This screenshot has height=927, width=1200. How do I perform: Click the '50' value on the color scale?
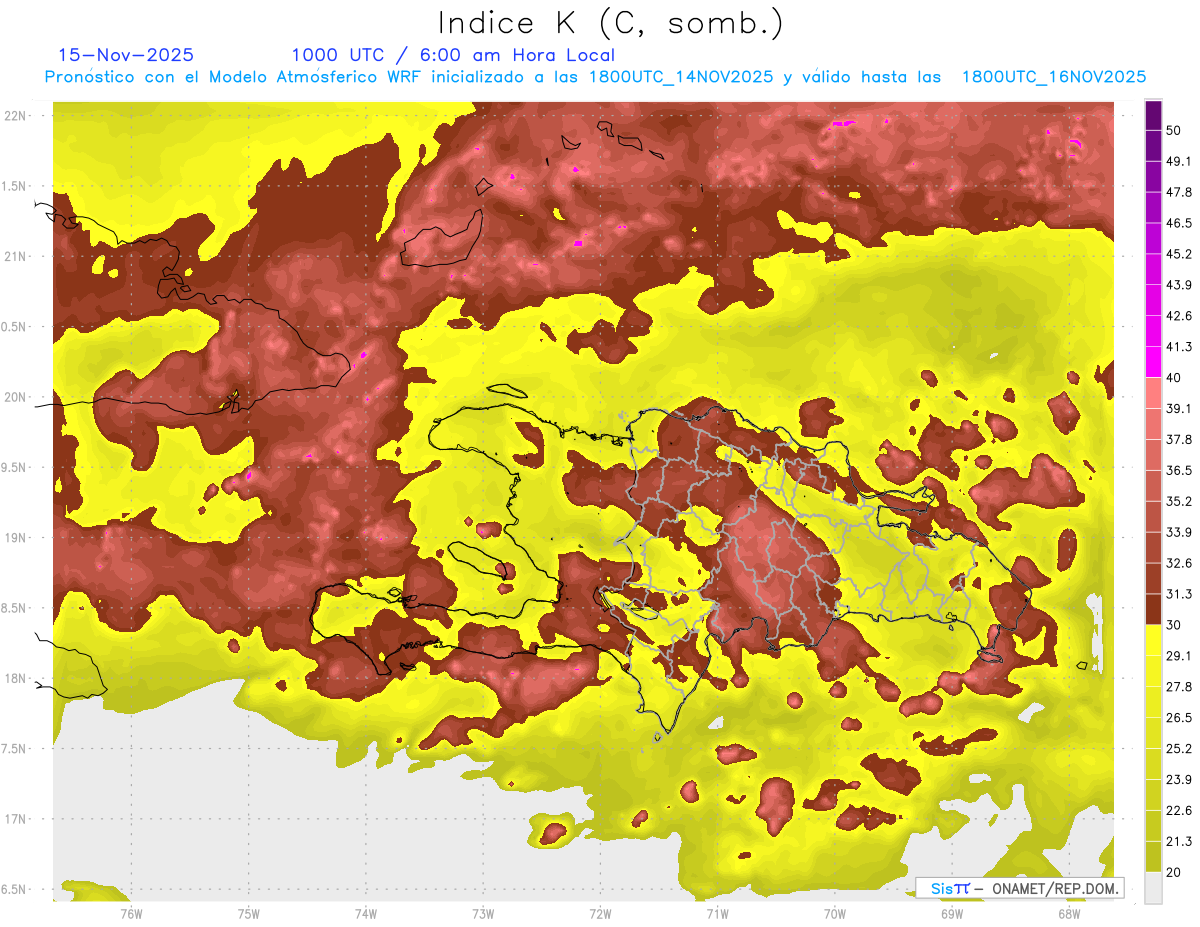(x=1174, y=130)
